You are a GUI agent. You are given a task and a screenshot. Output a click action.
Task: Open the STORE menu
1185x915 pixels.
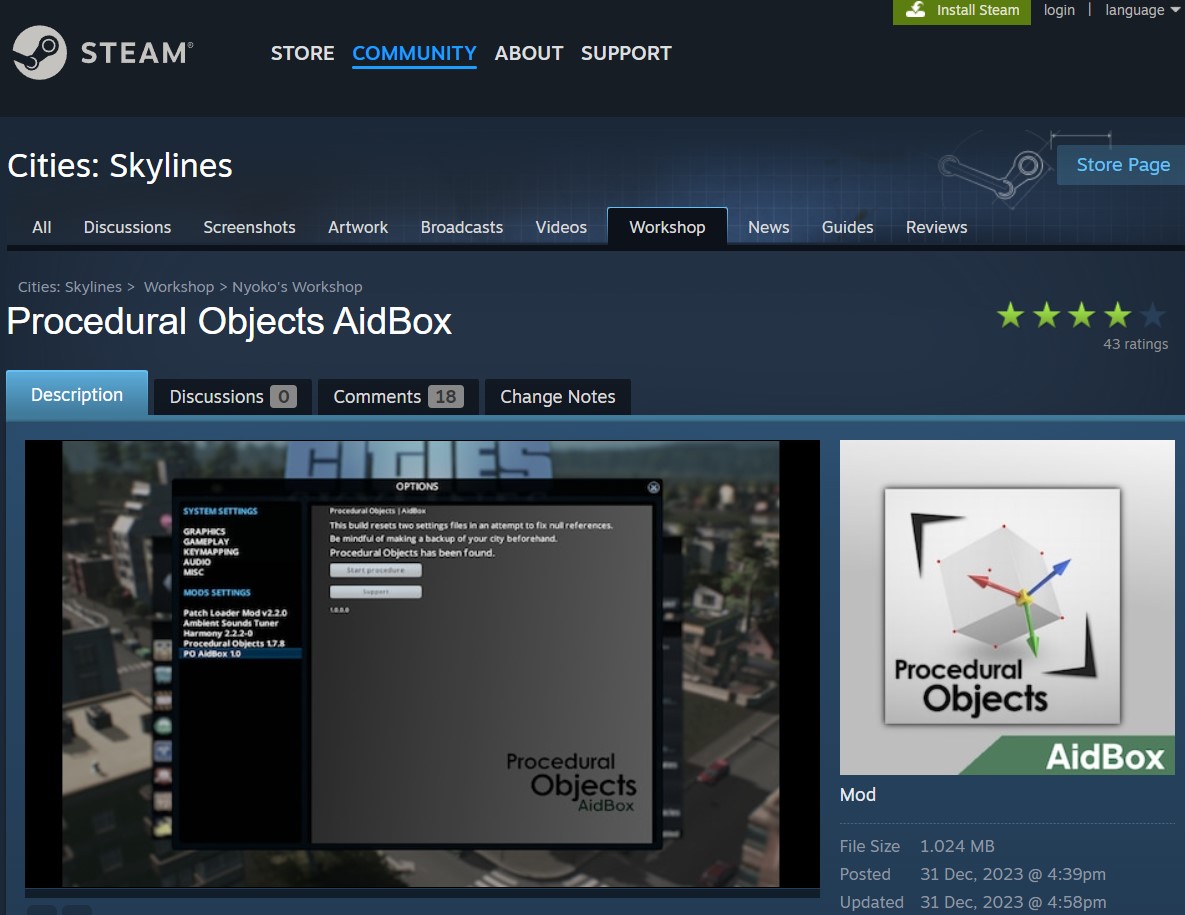[302, 53]
